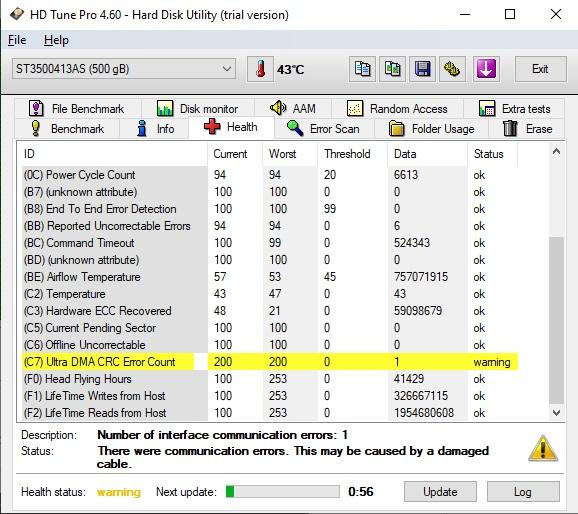The width and height of the screenshot is (578, 514).
Task: Open options via the tools icon
Action: pos(452,69)
